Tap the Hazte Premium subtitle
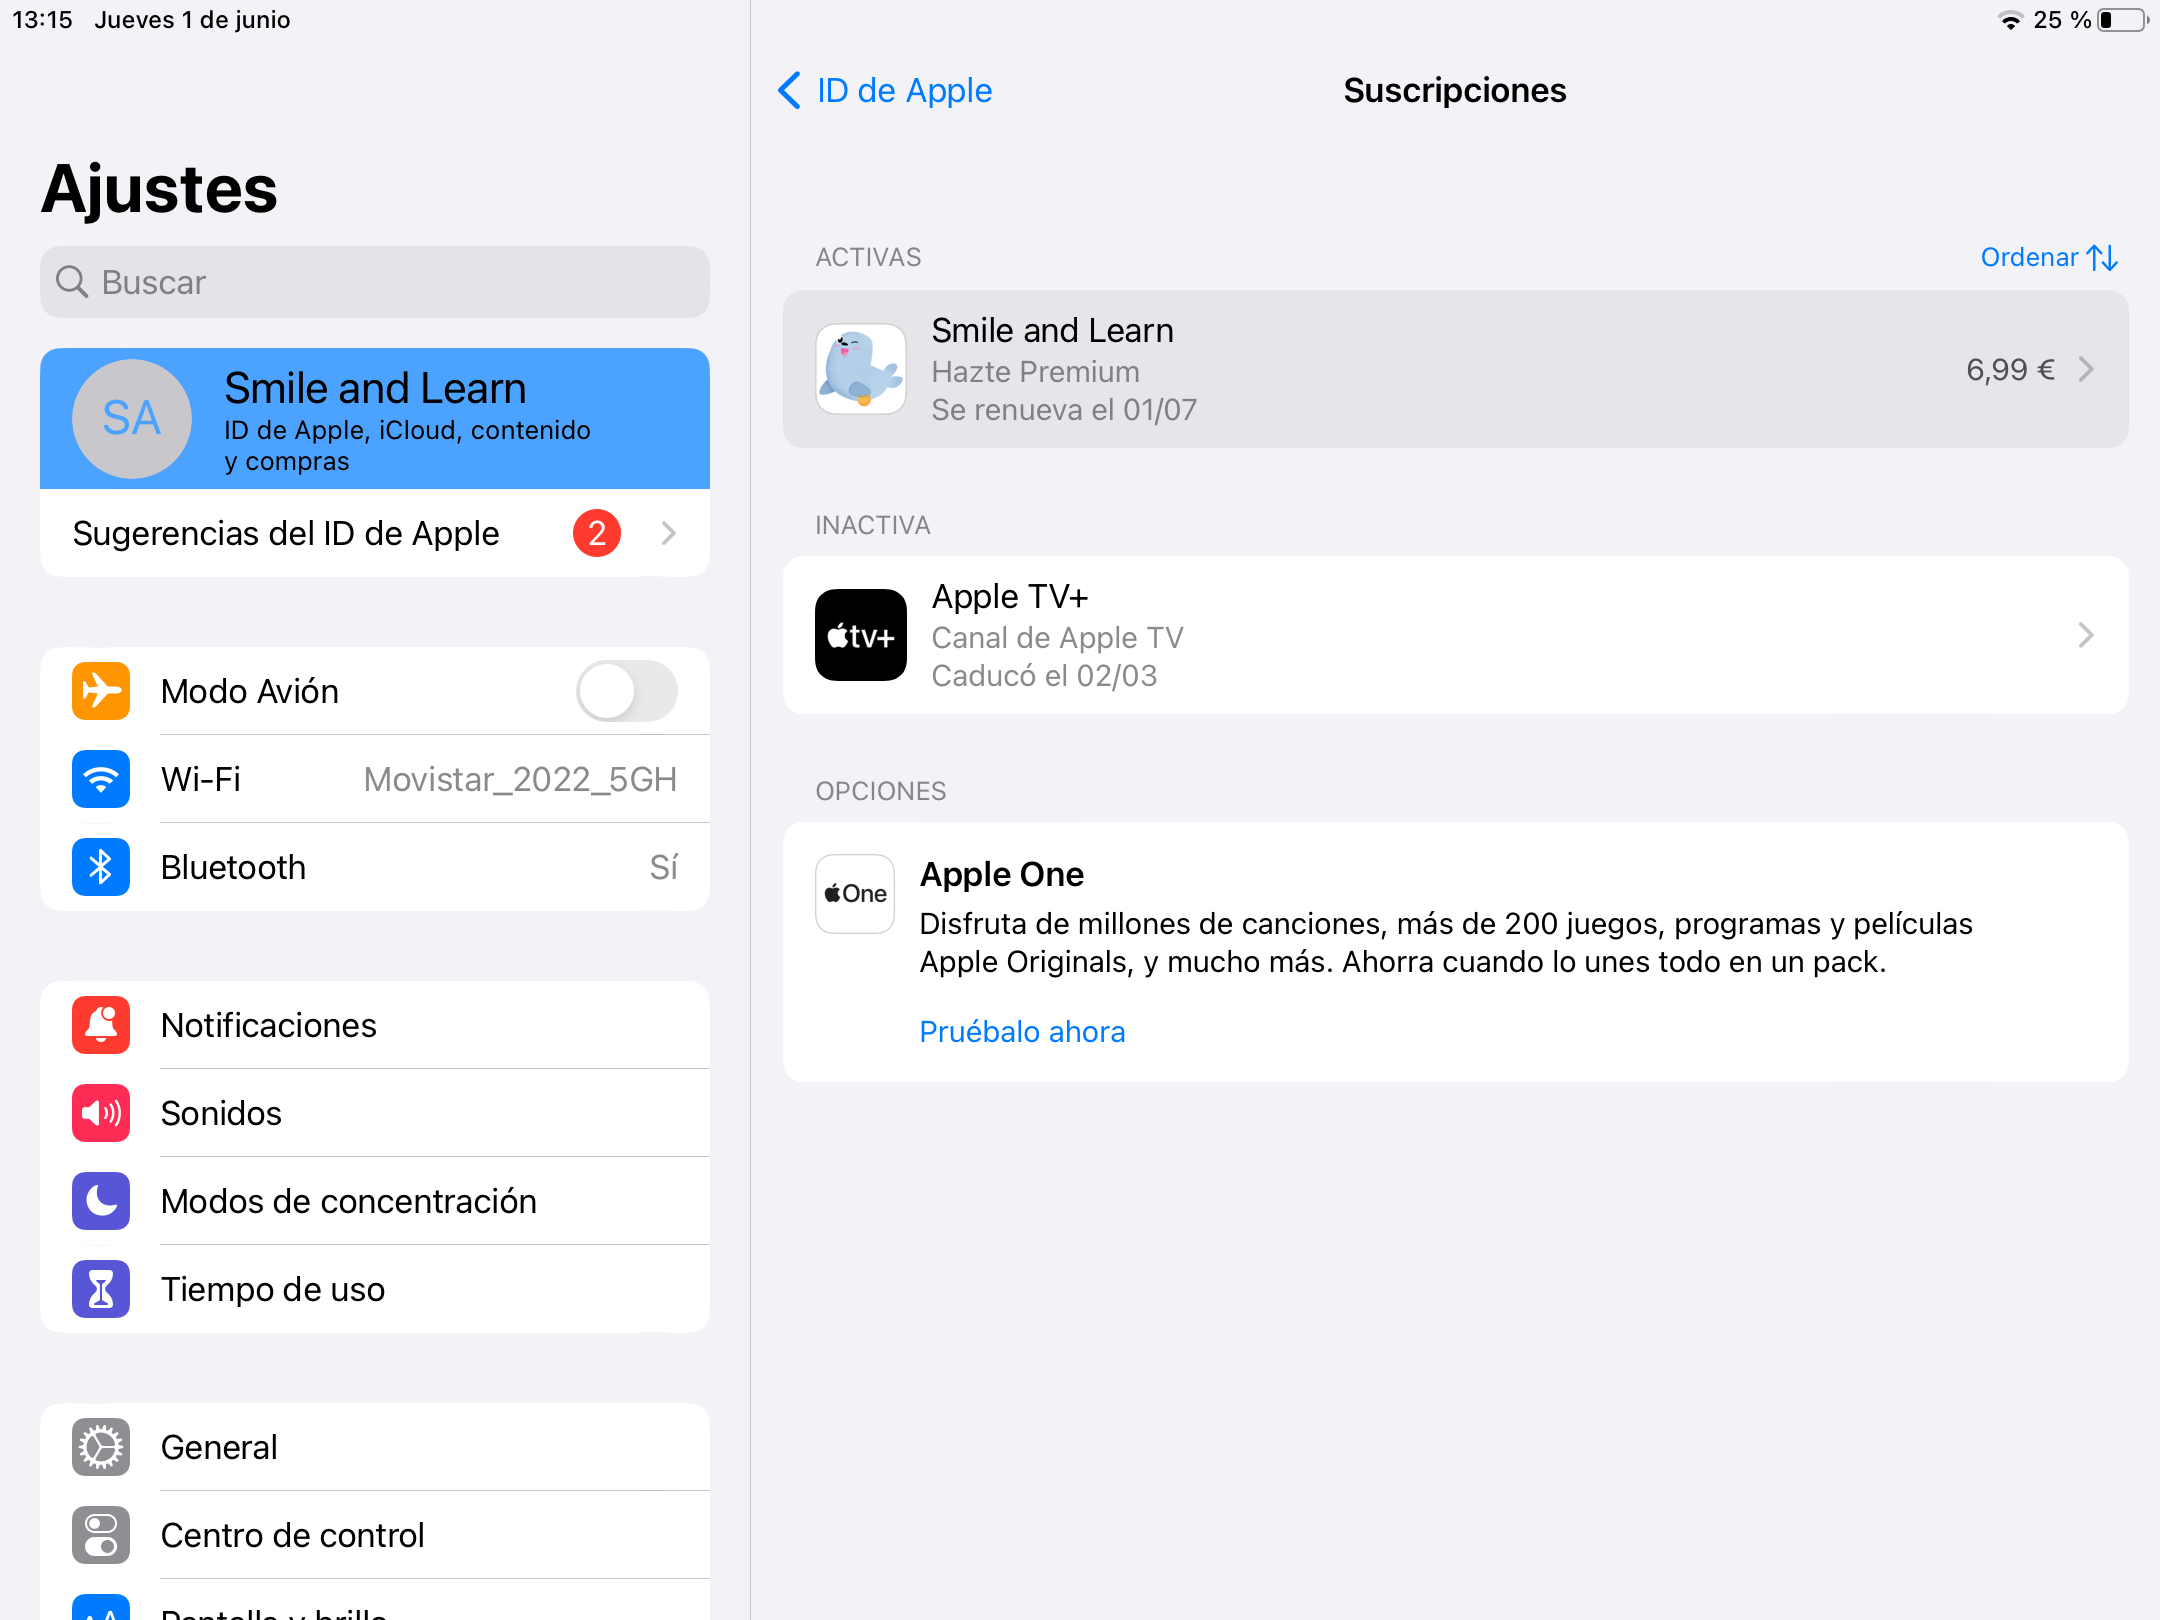Viewport: 2160px width, 1620px height. click(1035, 372)
